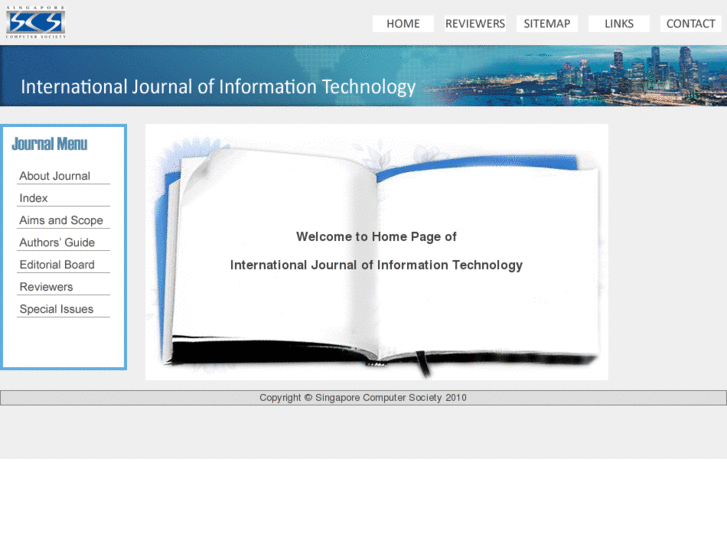Screen dimensions: 727x545
Task: Go to the HOME page
Action: [403, 24]
